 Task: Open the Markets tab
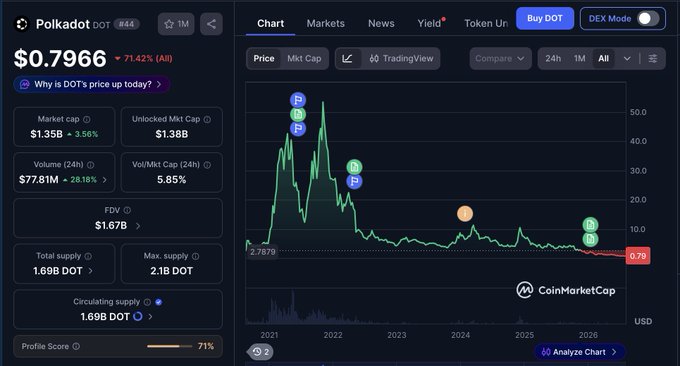coord(326,23)
